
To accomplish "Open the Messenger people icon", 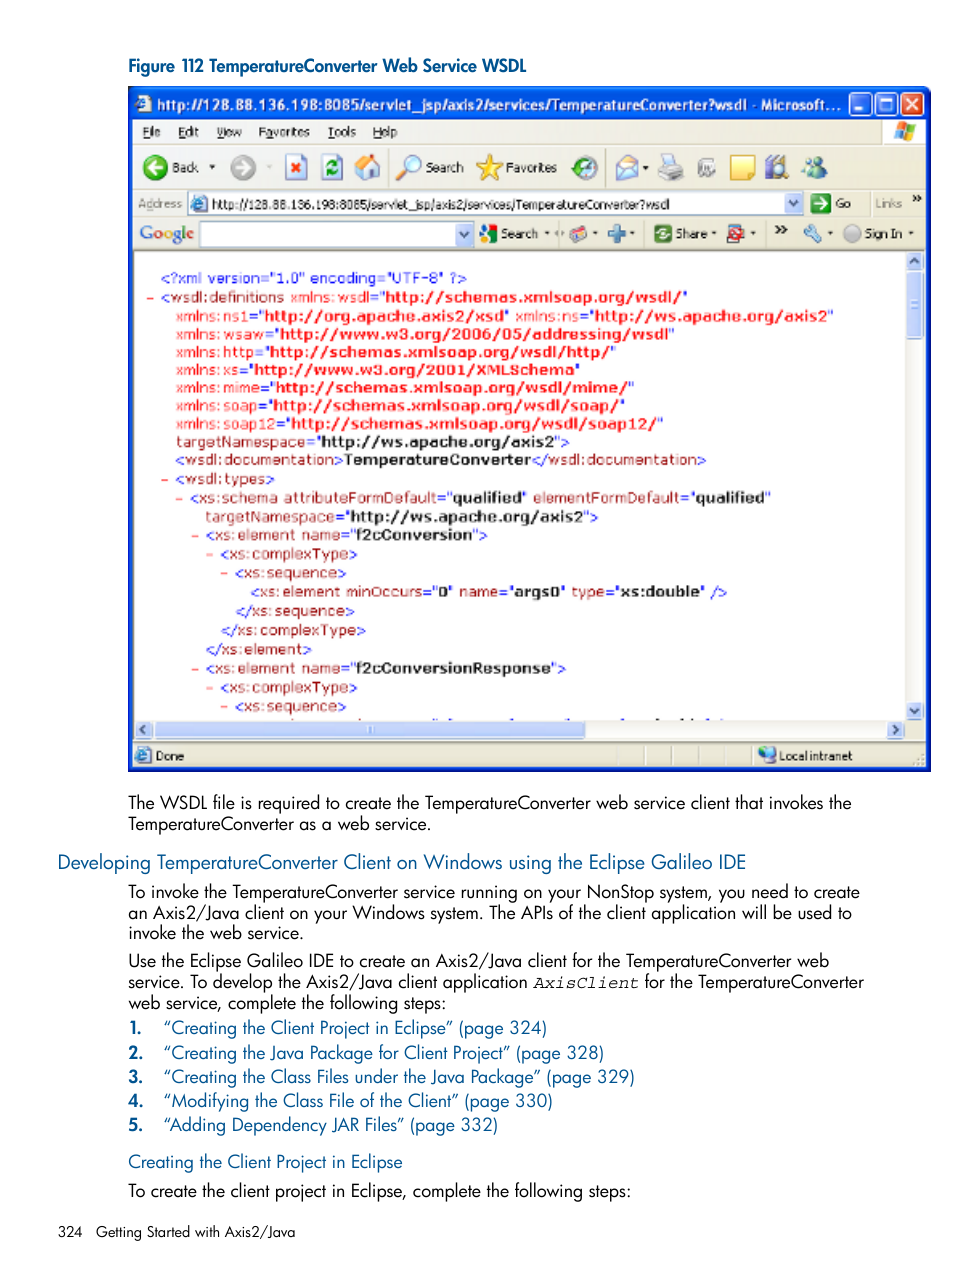I will click(x=815, y=168).
